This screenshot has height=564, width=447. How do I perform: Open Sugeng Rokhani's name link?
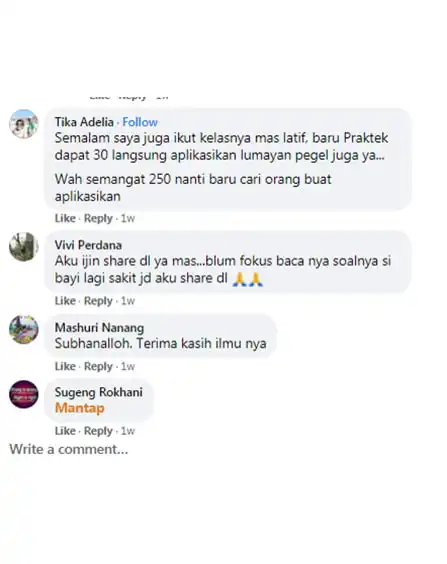point(99,392)
